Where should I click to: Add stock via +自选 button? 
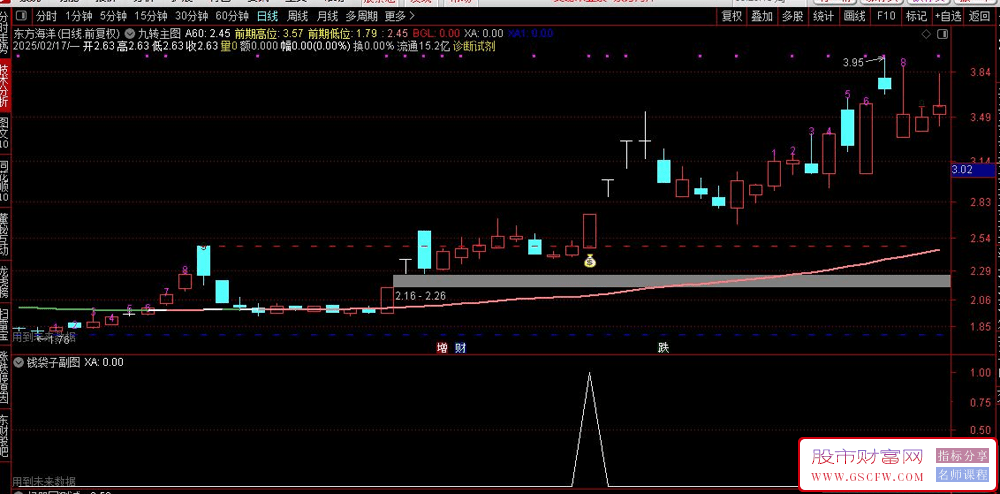[x=948, y=16]
